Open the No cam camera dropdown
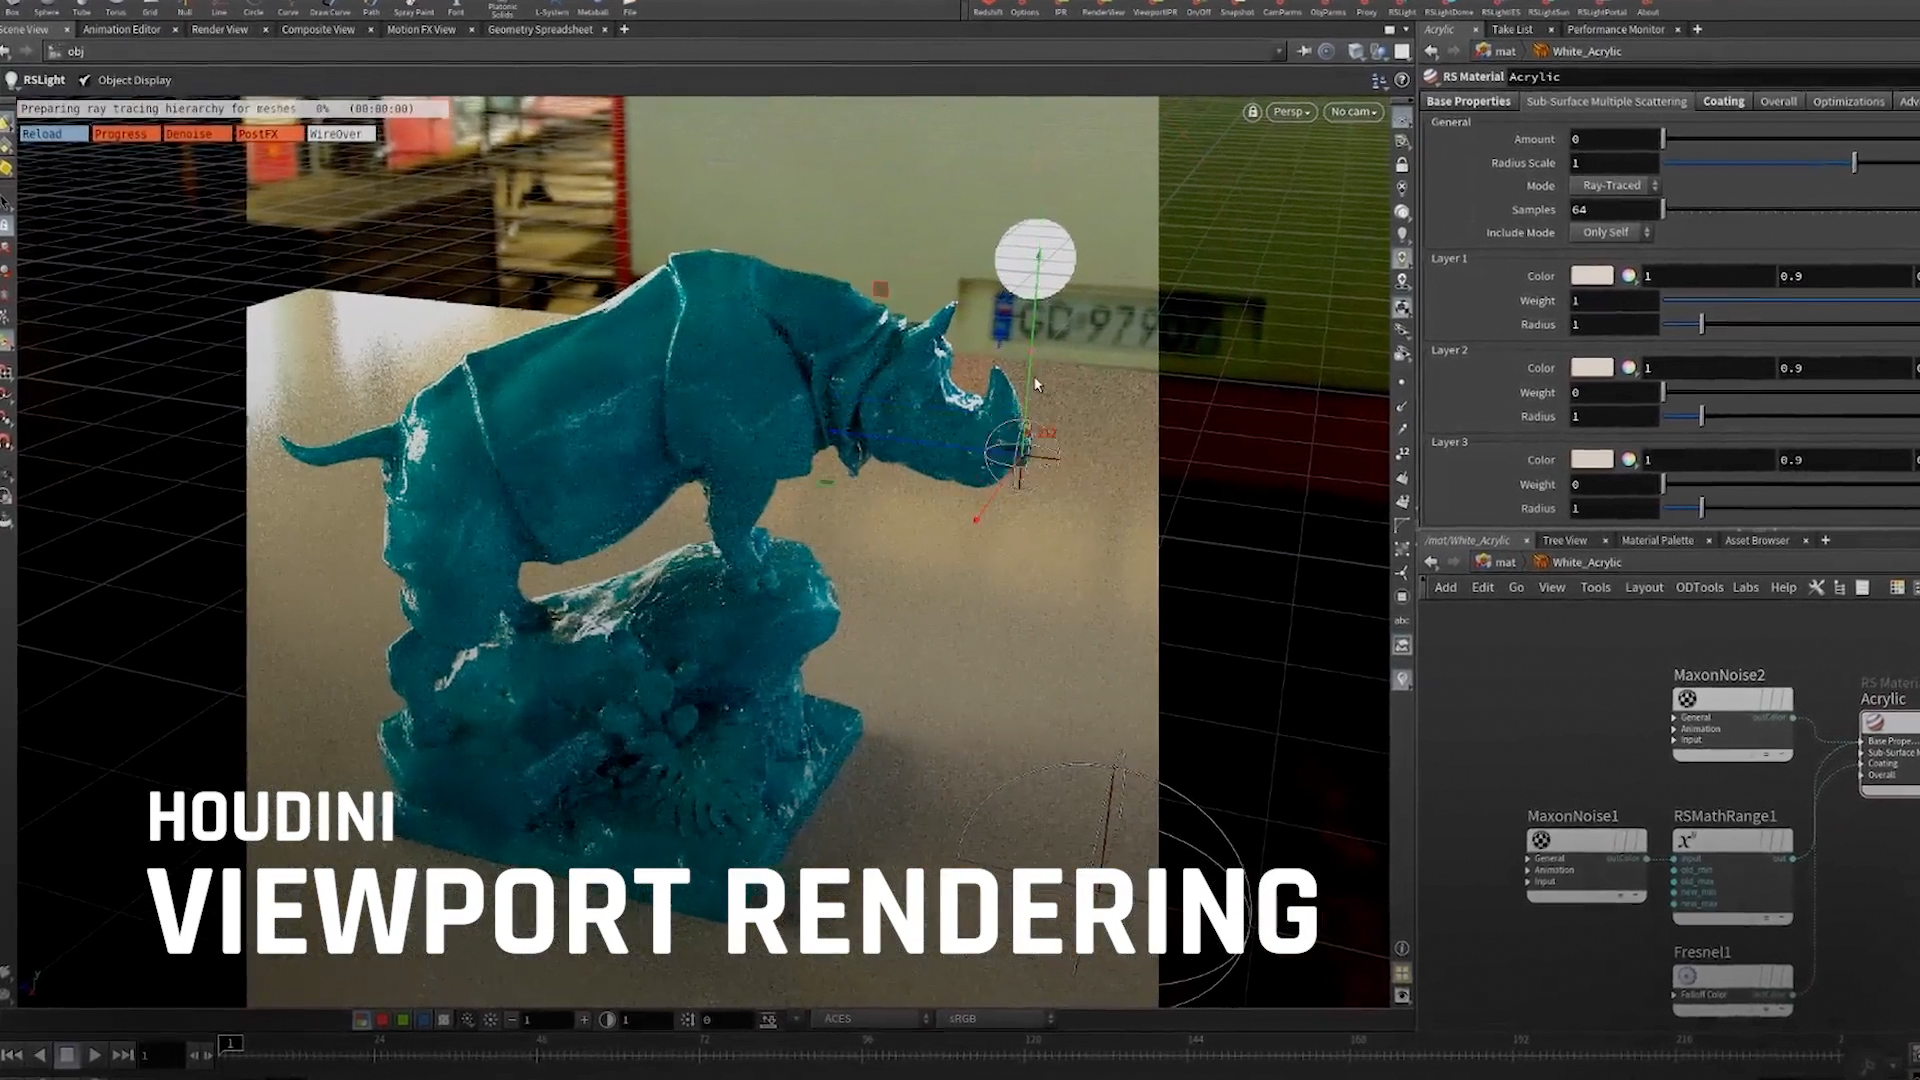 click(1353, 112)
